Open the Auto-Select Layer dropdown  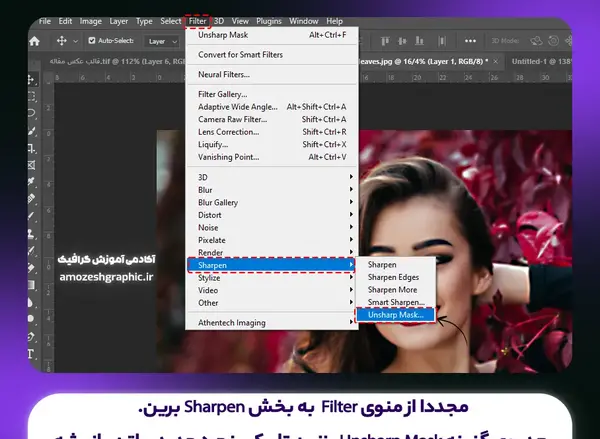coord(163,41)
